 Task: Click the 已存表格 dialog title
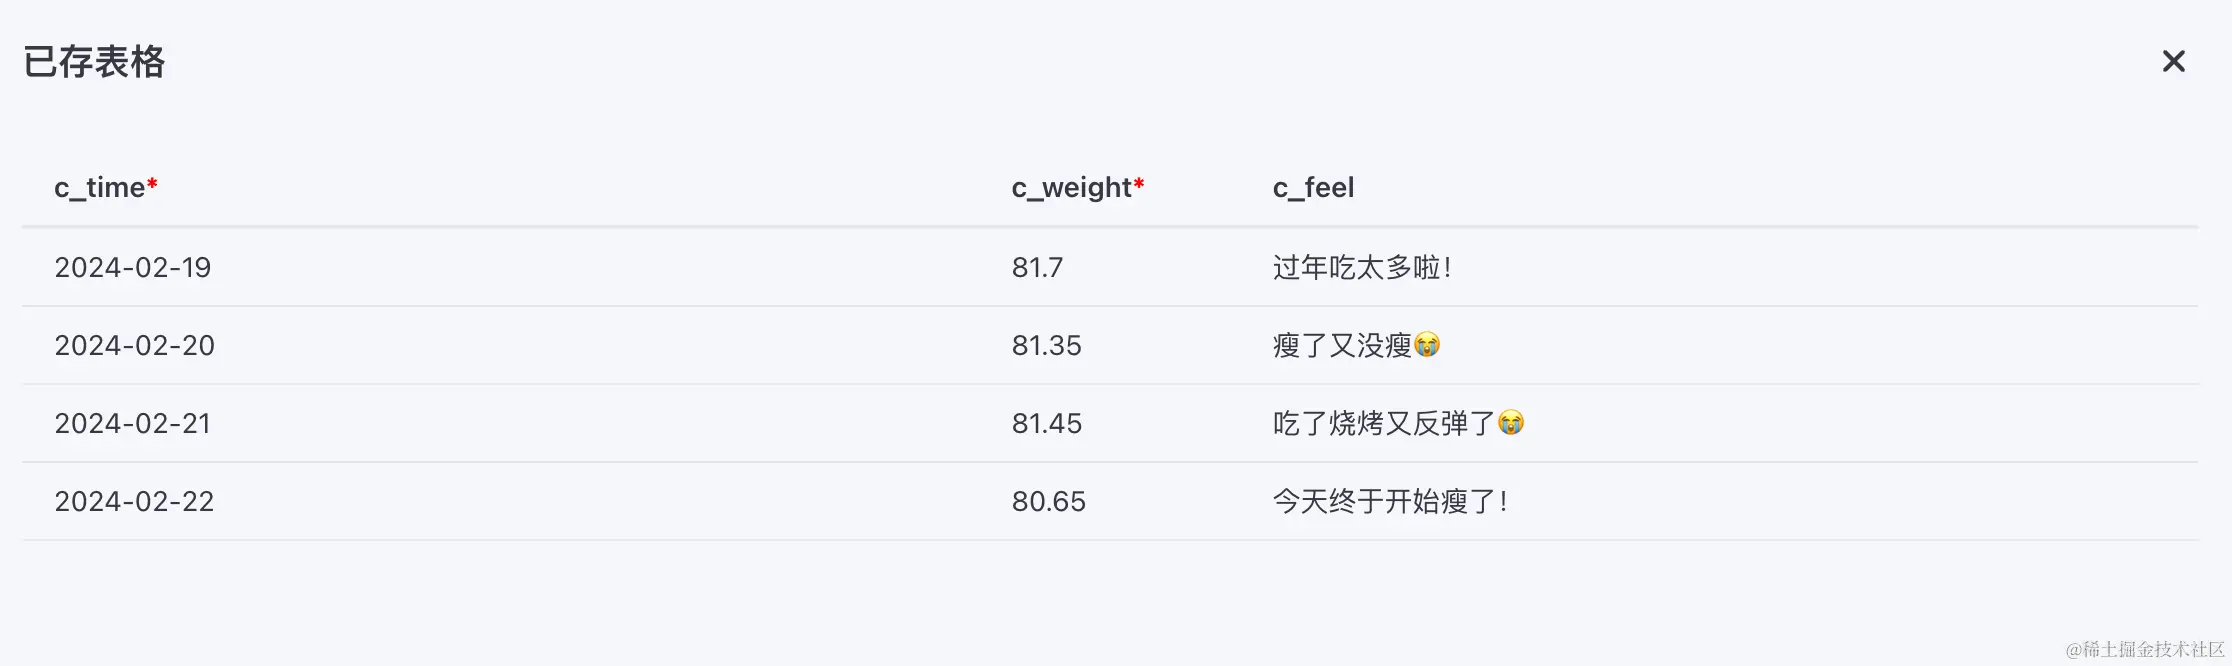tap(94, 62)
